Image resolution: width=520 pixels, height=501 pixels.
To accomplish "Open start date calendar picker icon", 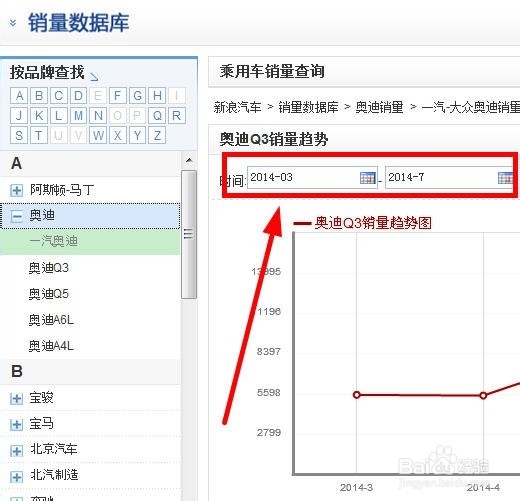I will coord(368,178).
